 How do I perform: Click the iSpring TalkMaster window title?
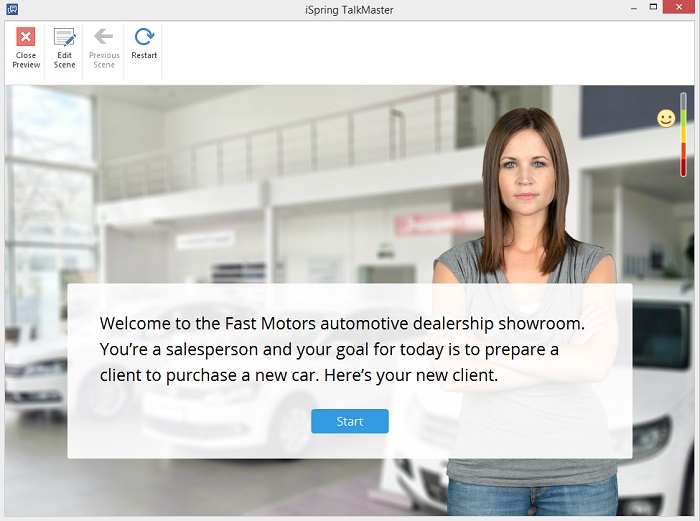click(349, 10)
